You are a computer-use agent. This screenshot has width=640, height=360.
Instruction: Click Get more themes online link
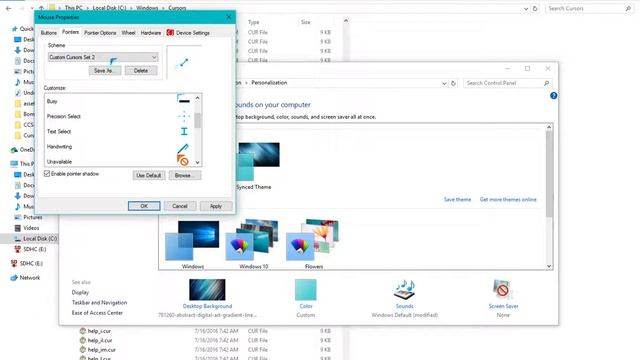[x=508, y=200]
